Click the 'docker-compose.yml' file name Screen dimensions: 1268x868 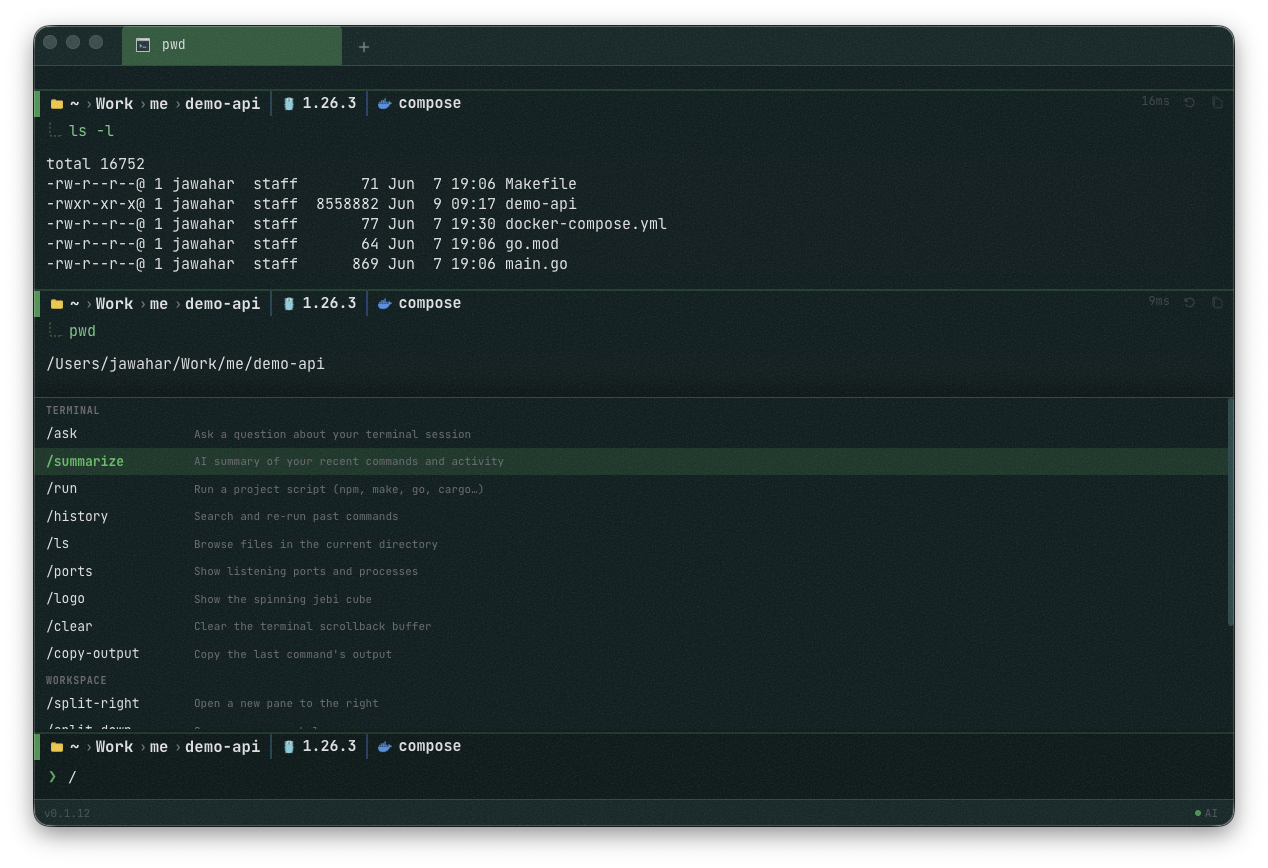(586, 224)
